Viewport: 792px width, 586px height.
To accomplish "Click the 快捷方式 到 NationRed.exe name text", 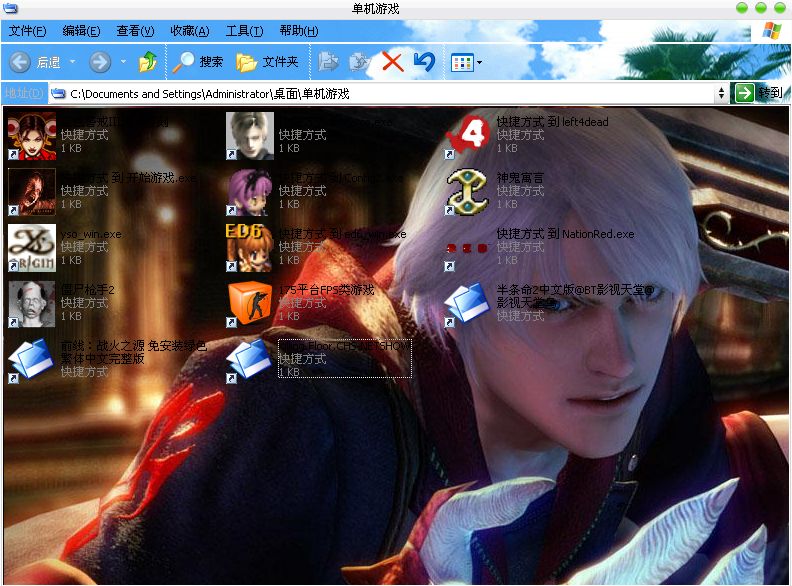I will click(565, 234).
